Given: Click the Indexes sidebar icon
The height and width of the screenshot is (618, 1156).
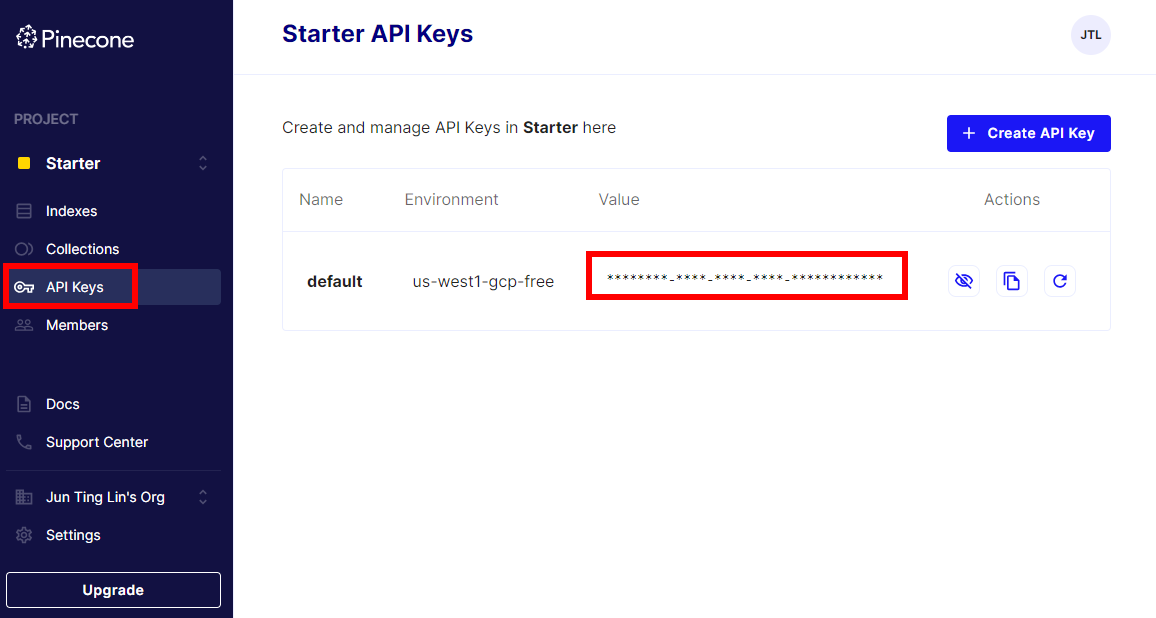Looking at the screenshot, I should coord(24,211).
